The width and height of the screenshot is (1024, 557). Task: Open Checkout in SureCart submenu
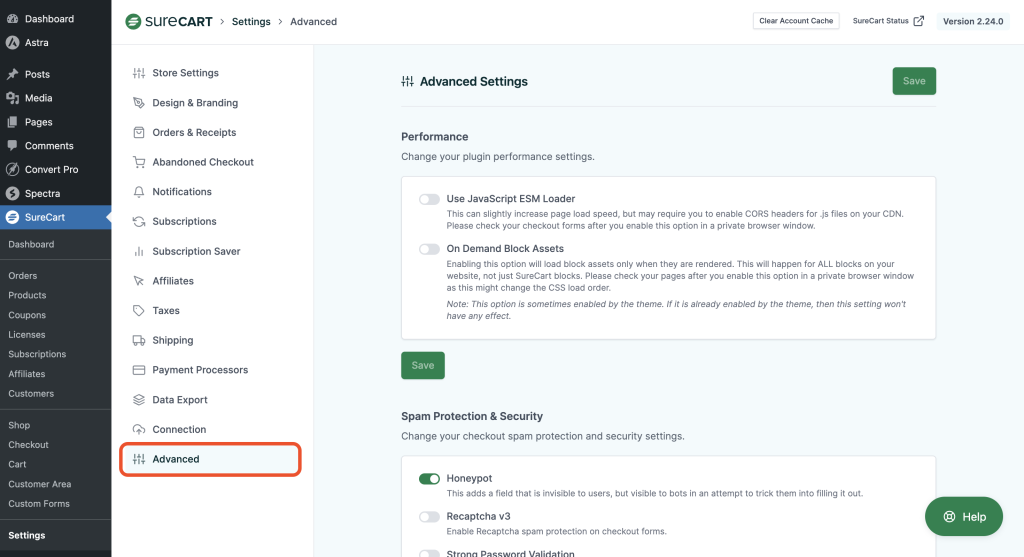(x=28, y=445)
